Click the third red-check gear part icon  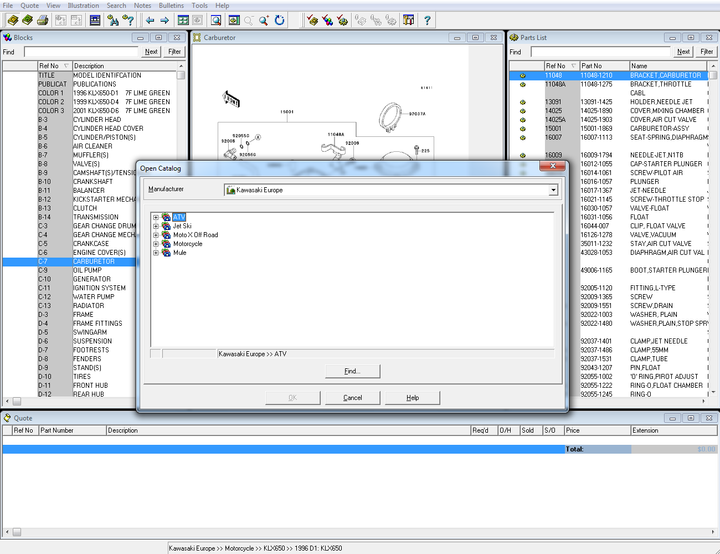coord(342,20)
